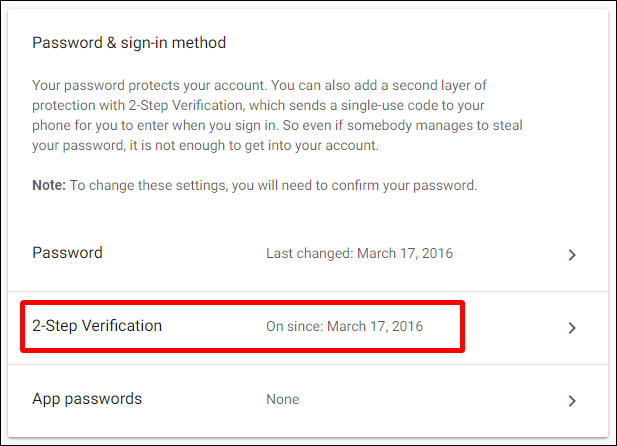Expand App passwords using its right arrow
The image size is (617, 446).
tap(572, 401)
